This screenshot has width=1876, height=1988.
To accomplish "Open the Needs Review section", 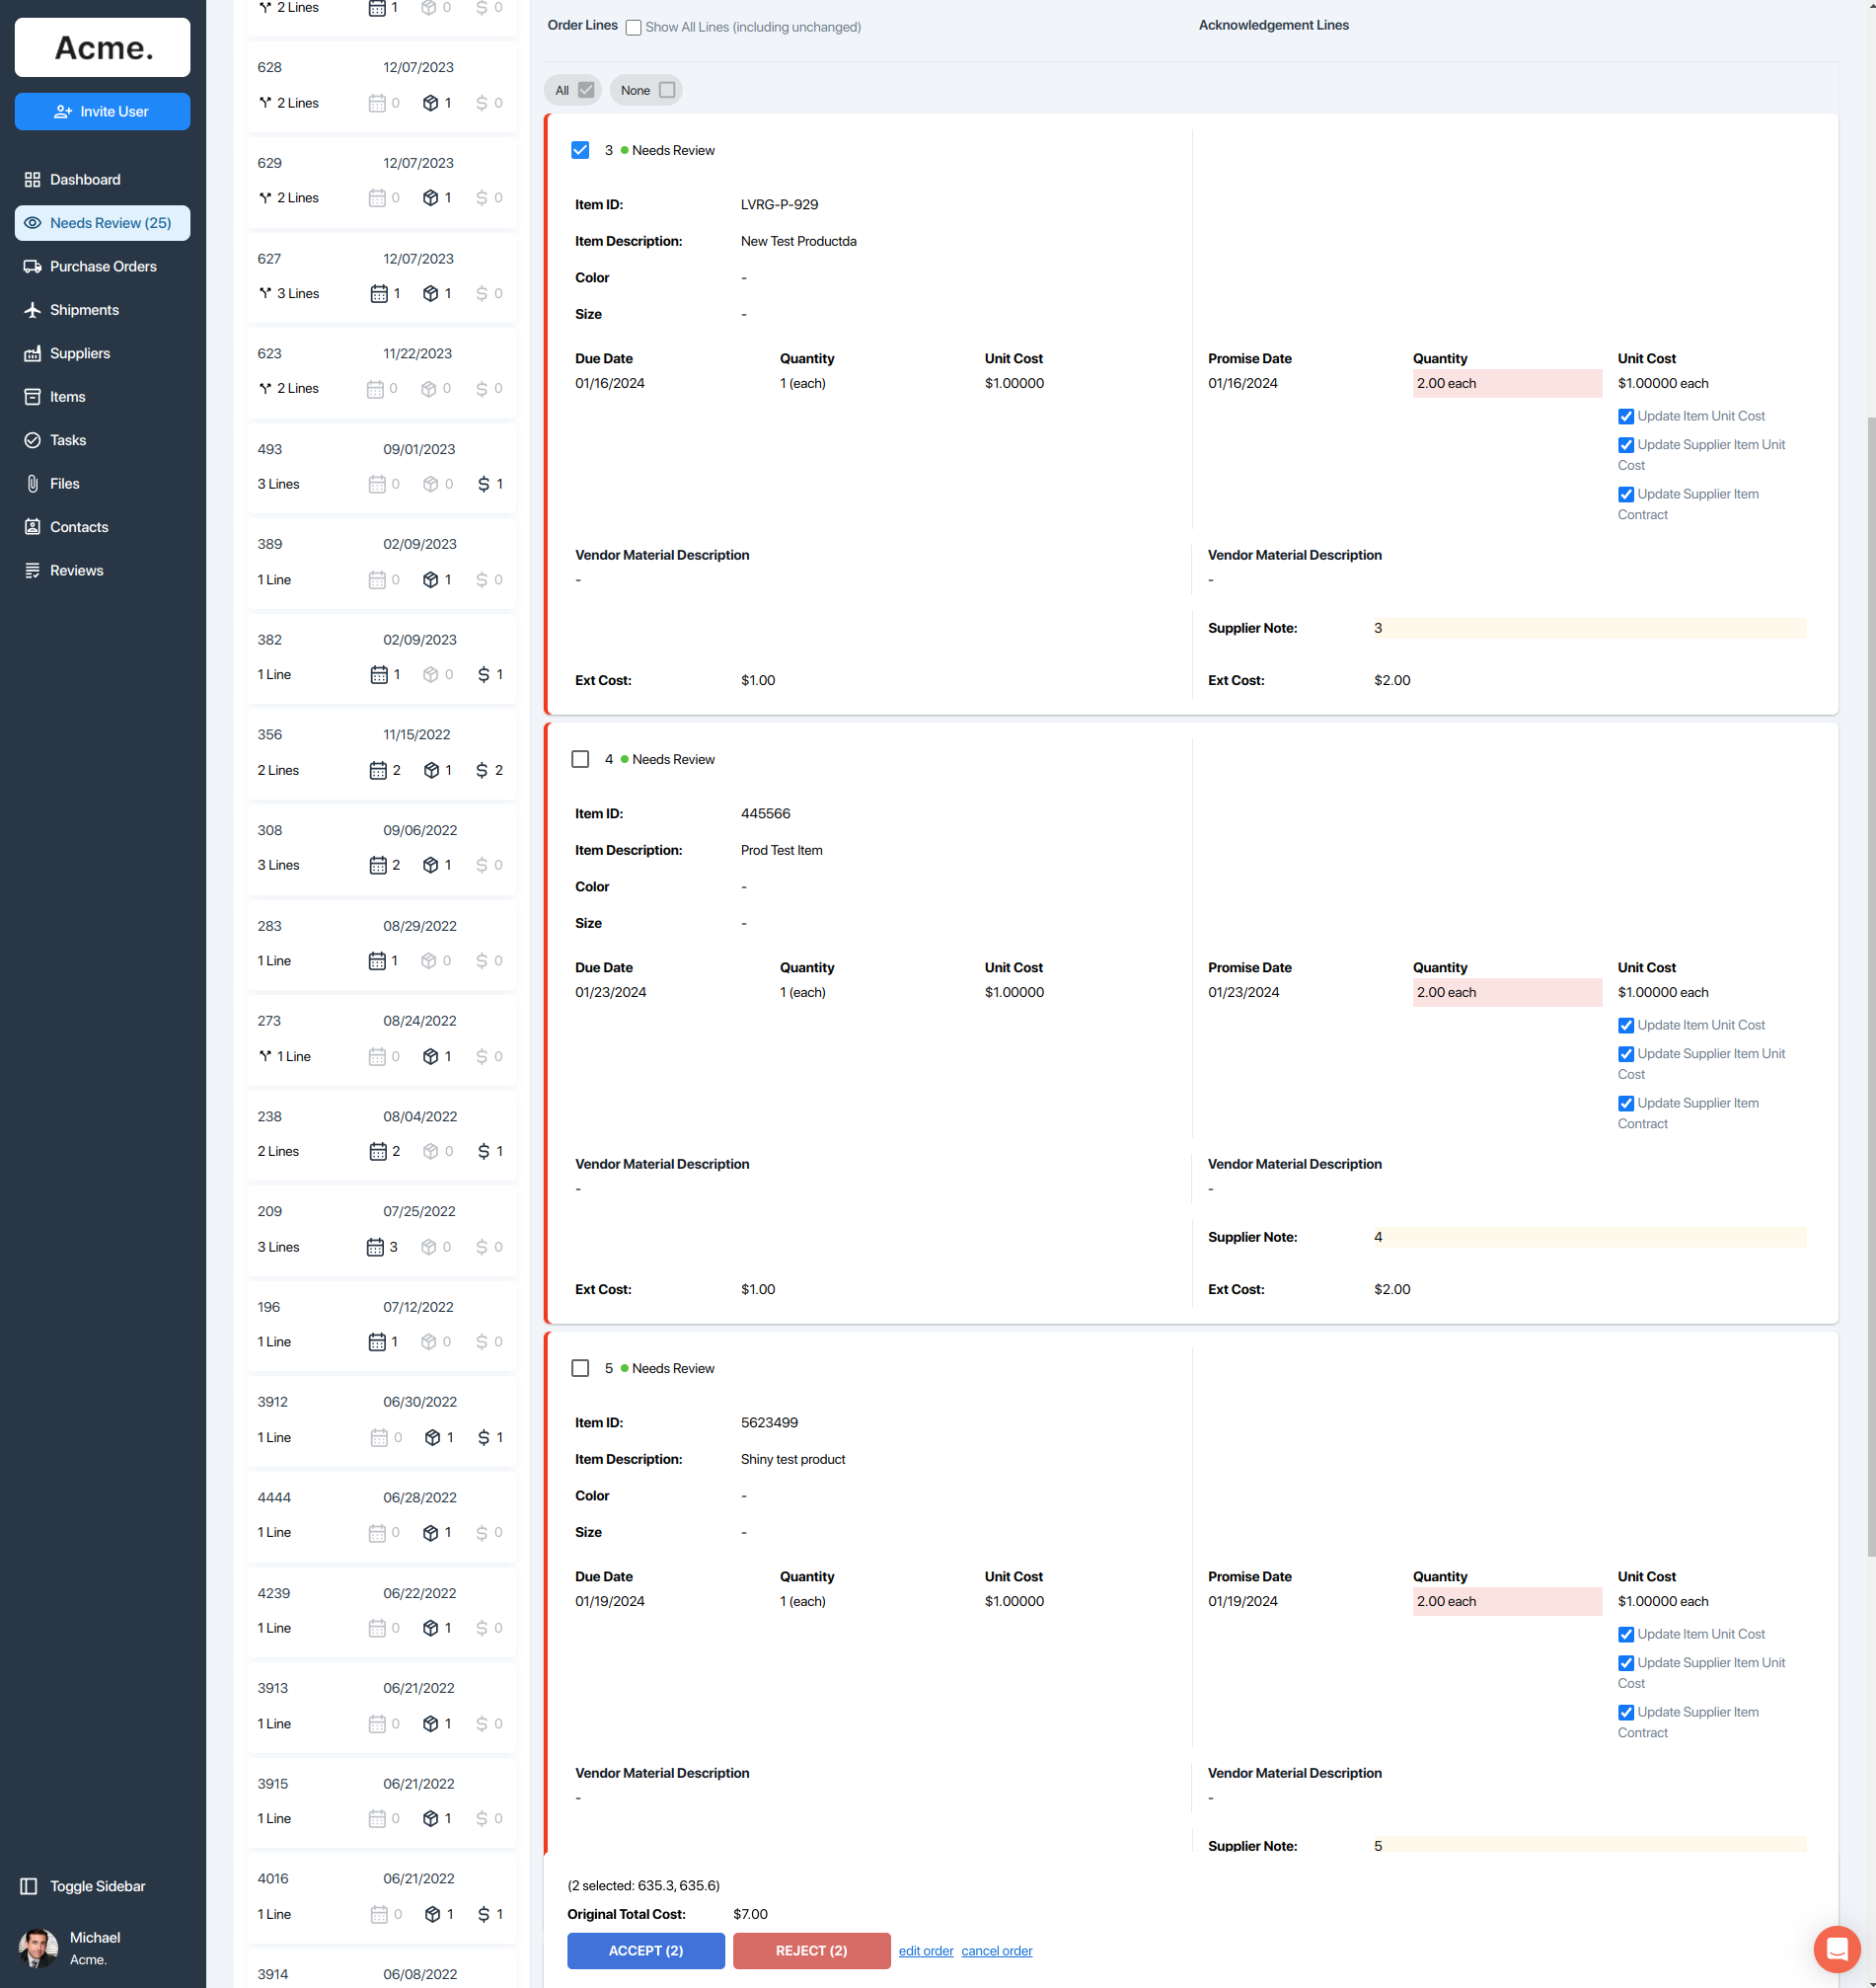I will click(x=102, y=222).
